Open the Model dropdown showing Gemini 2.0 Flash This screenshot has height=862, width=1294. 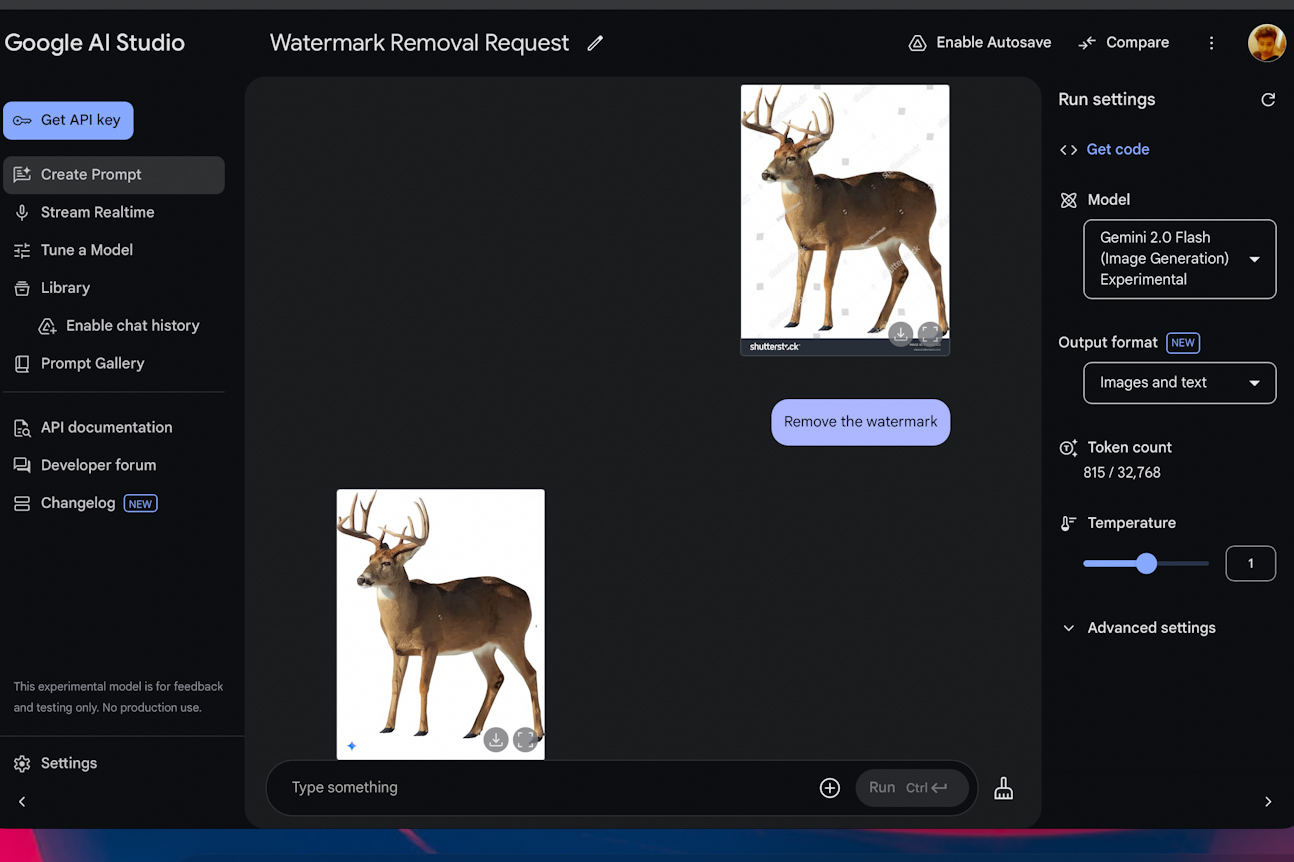pos(1179,259)
